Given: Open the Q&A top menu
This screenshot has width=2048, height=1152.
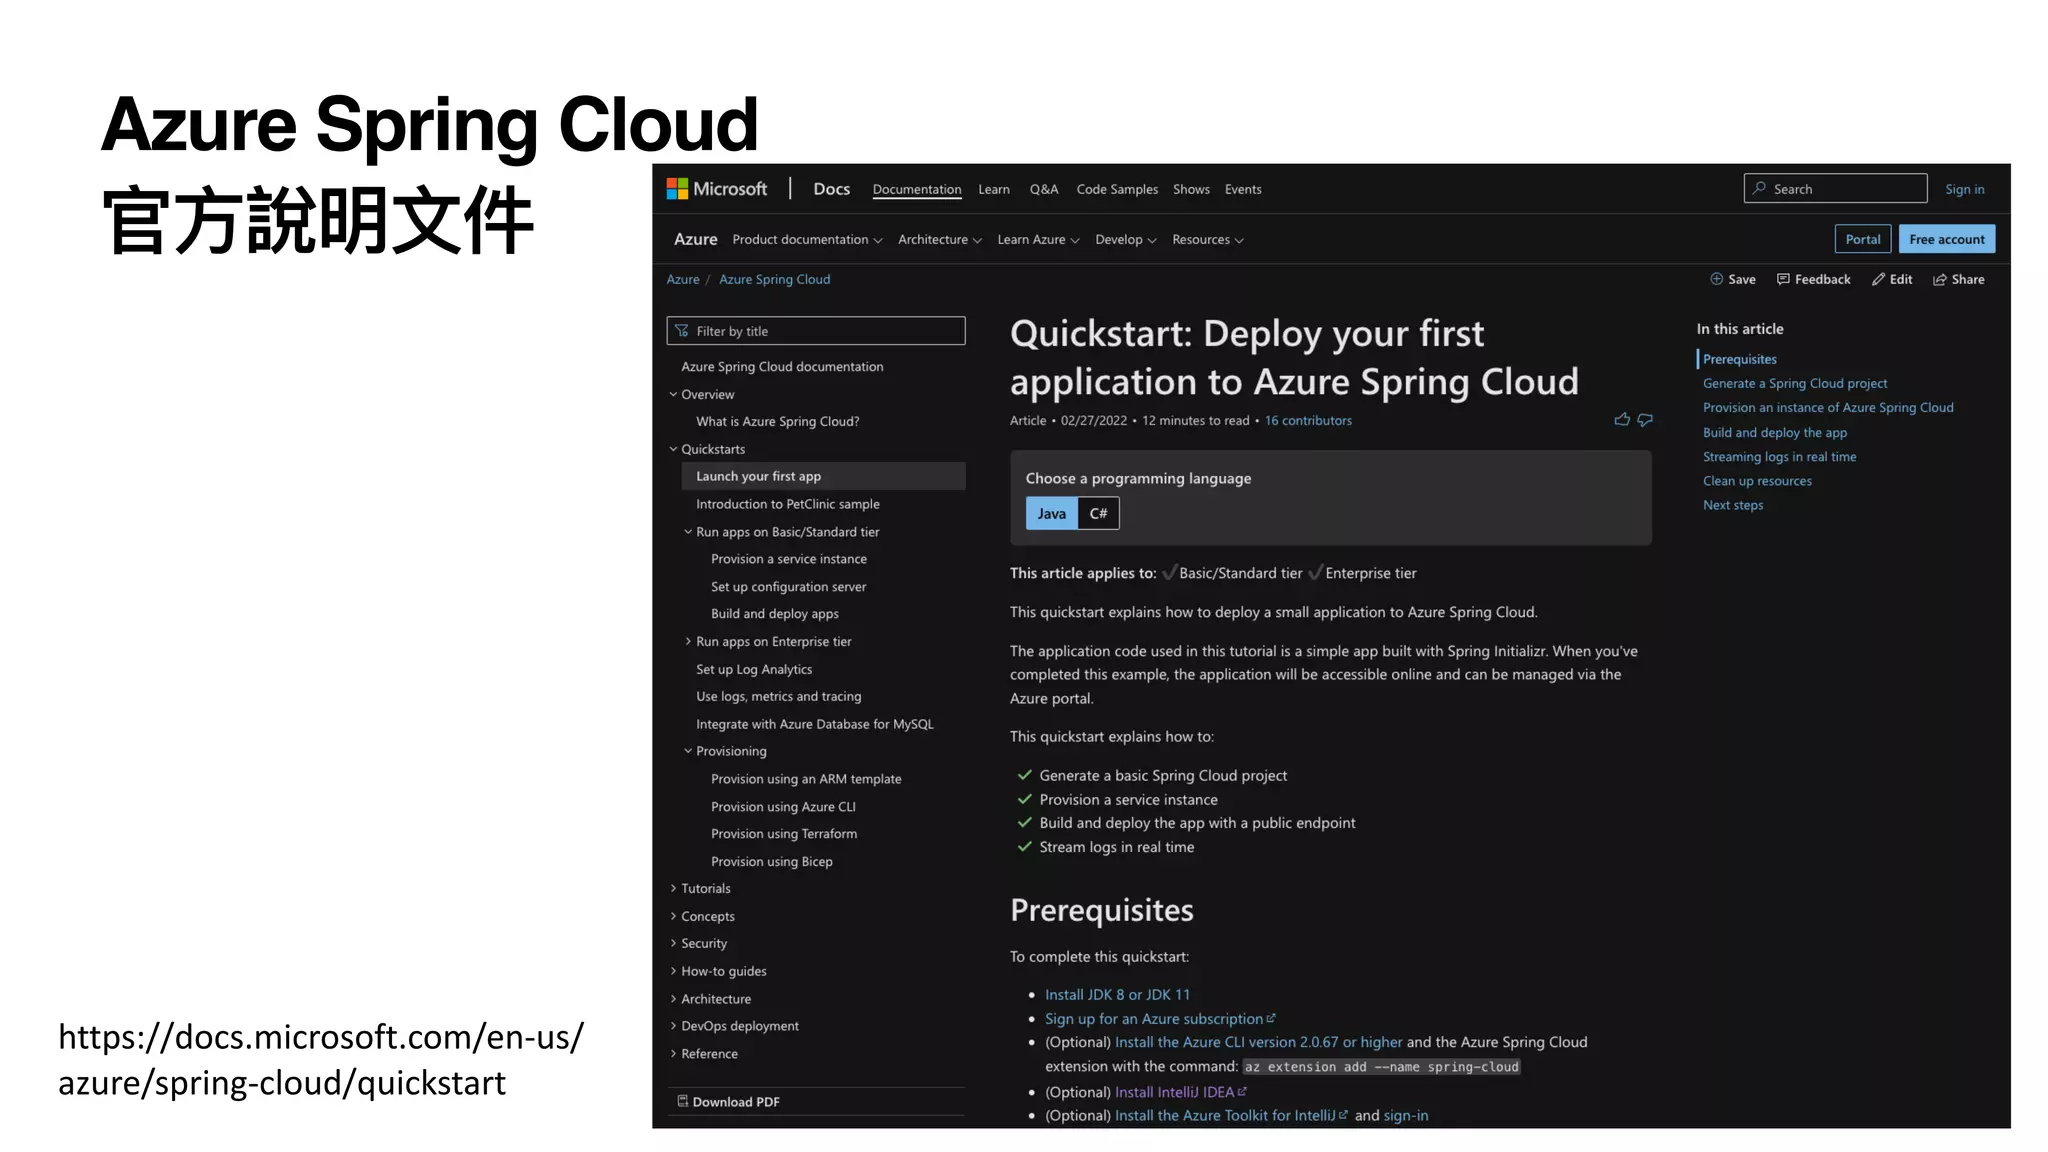Looking at the screenshot, I should pyautogui.click(x=1043, y=189).
